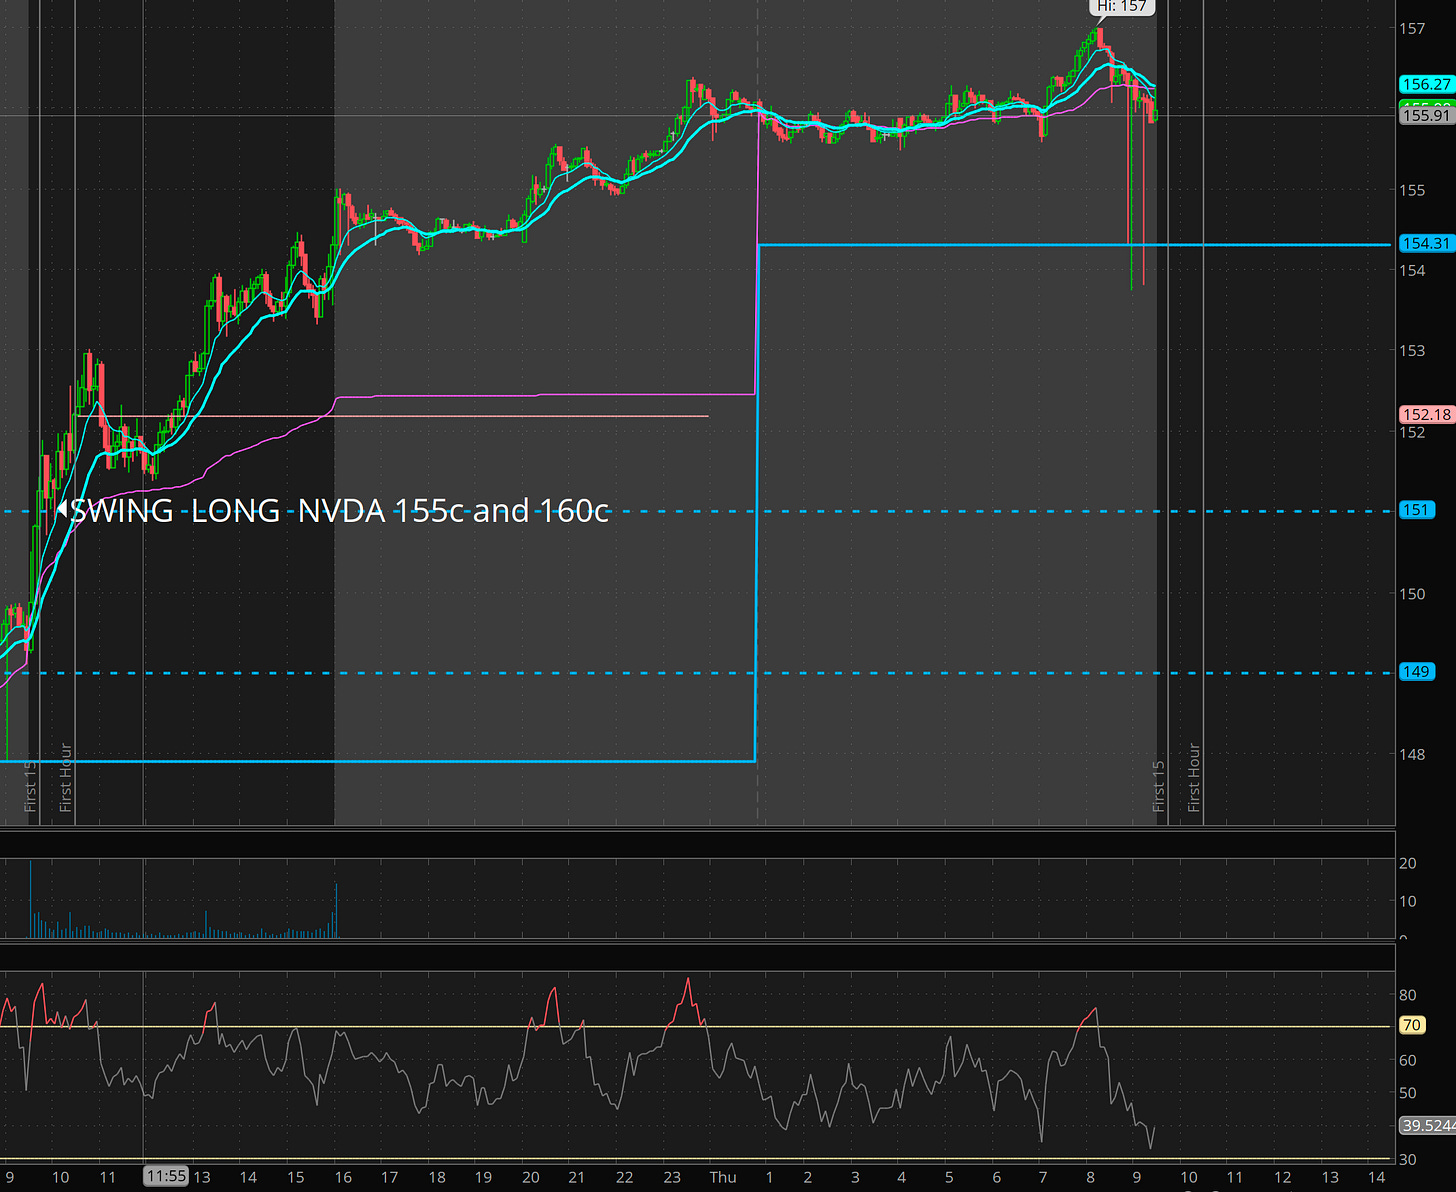Viewport: 1456px width, 1192px height.
Task: Select the gray 155.91 last price tag
Action: (1427, 116)
